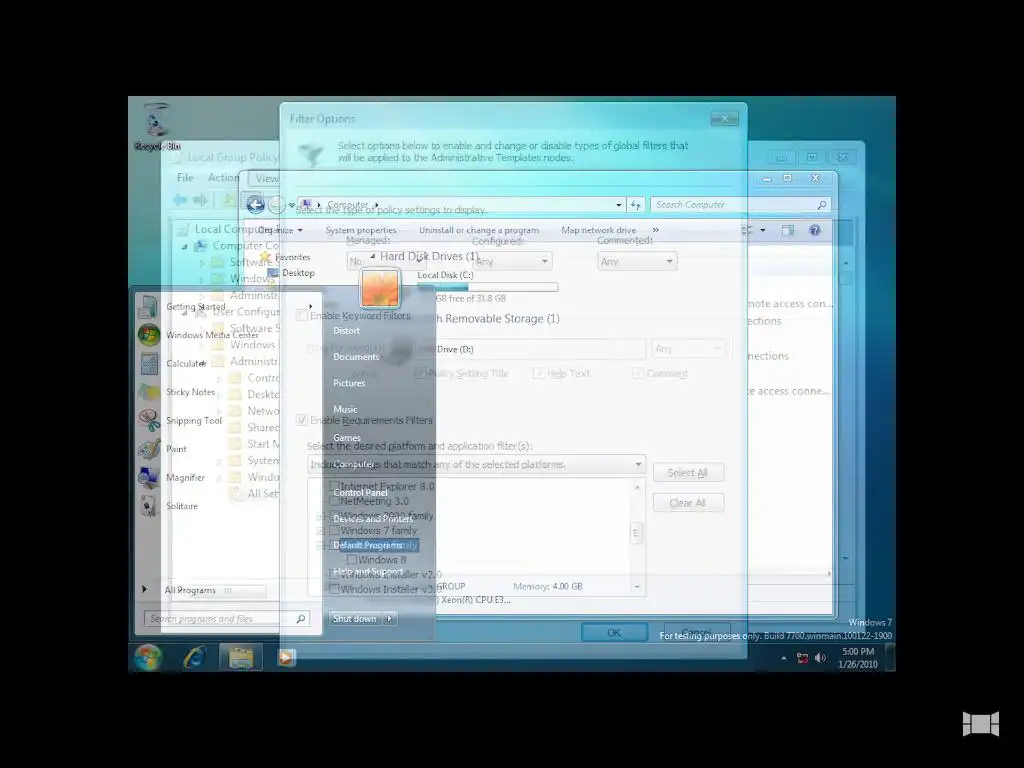This screenshot has height=768, width=1024.
Task: Check the Windows 7 family filter
Action: click(x=334, y=530)
